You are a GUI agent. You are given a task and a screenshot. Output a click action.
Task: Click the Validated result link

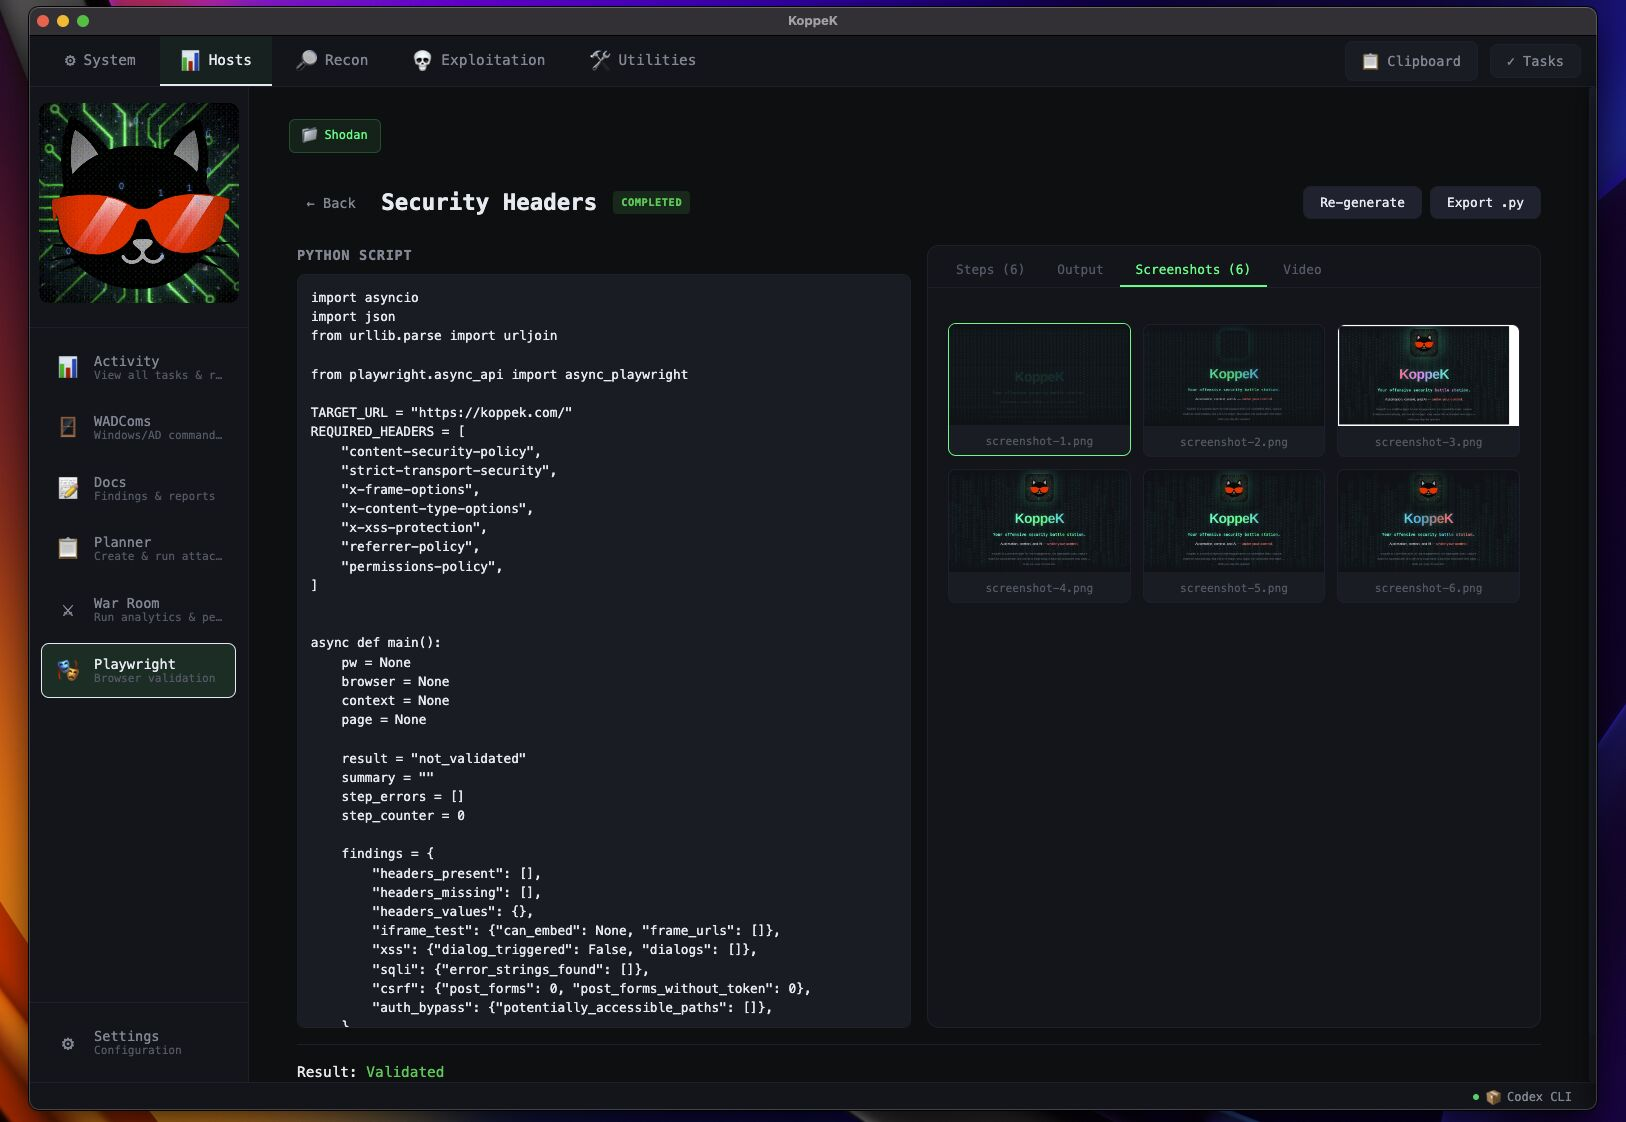tap(403, 1071)
